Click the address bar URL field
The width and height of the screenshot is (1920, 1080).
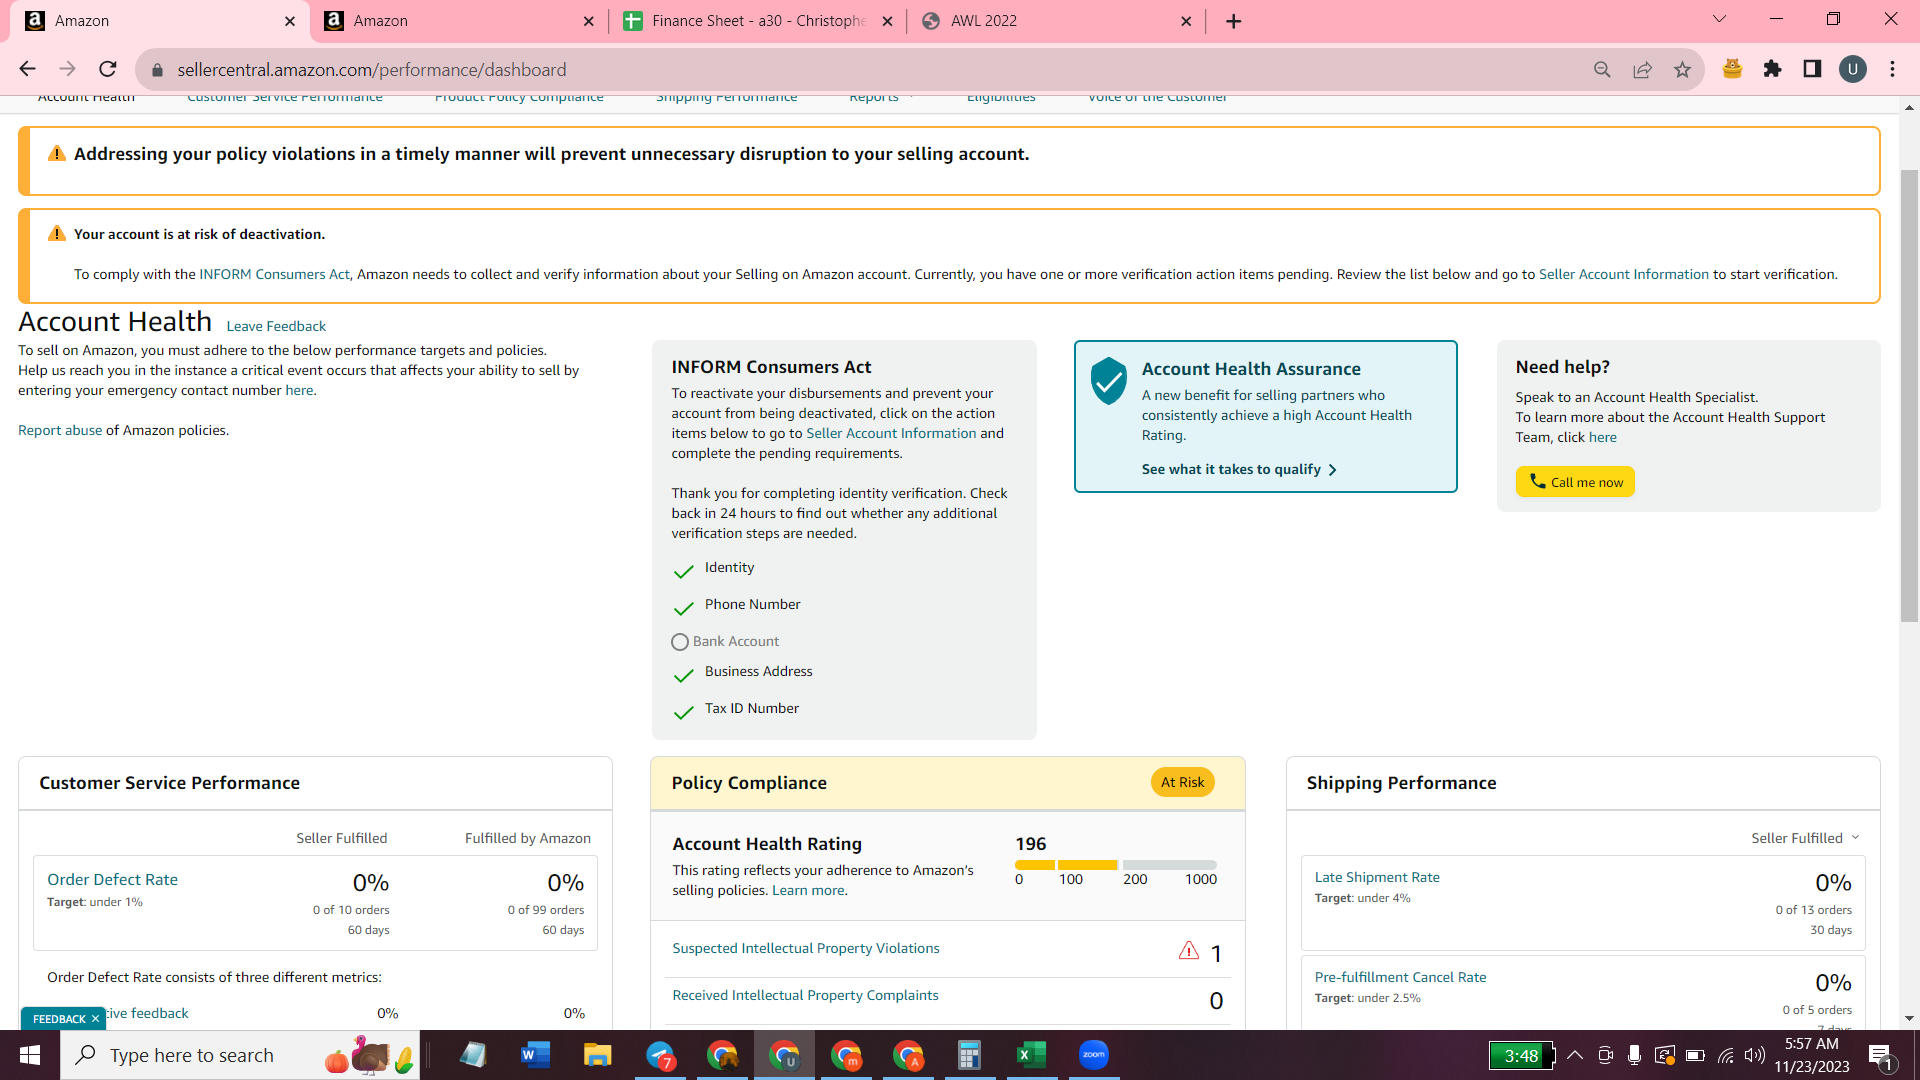tap(870, 69)
